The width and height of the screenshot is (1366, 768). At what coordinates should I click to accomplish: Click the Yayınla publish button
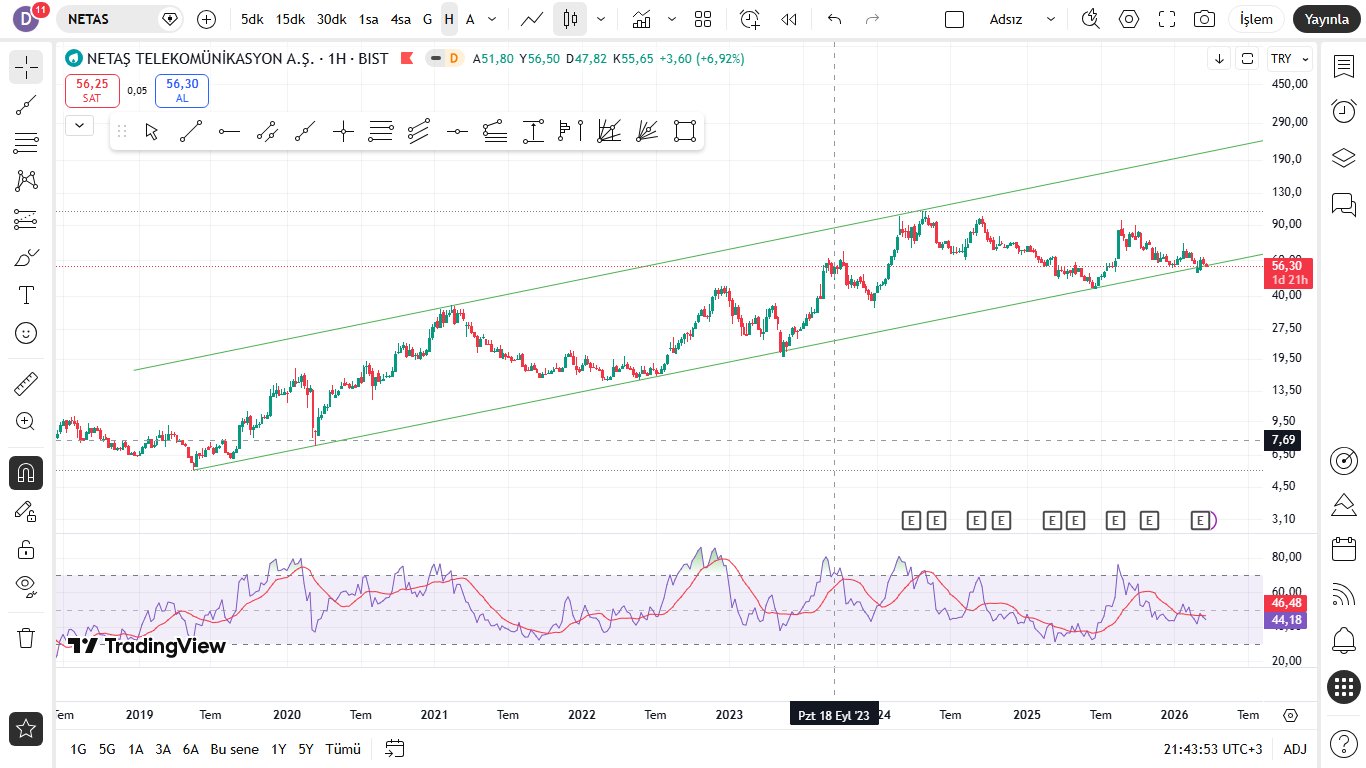click(x=1326, y=19)
